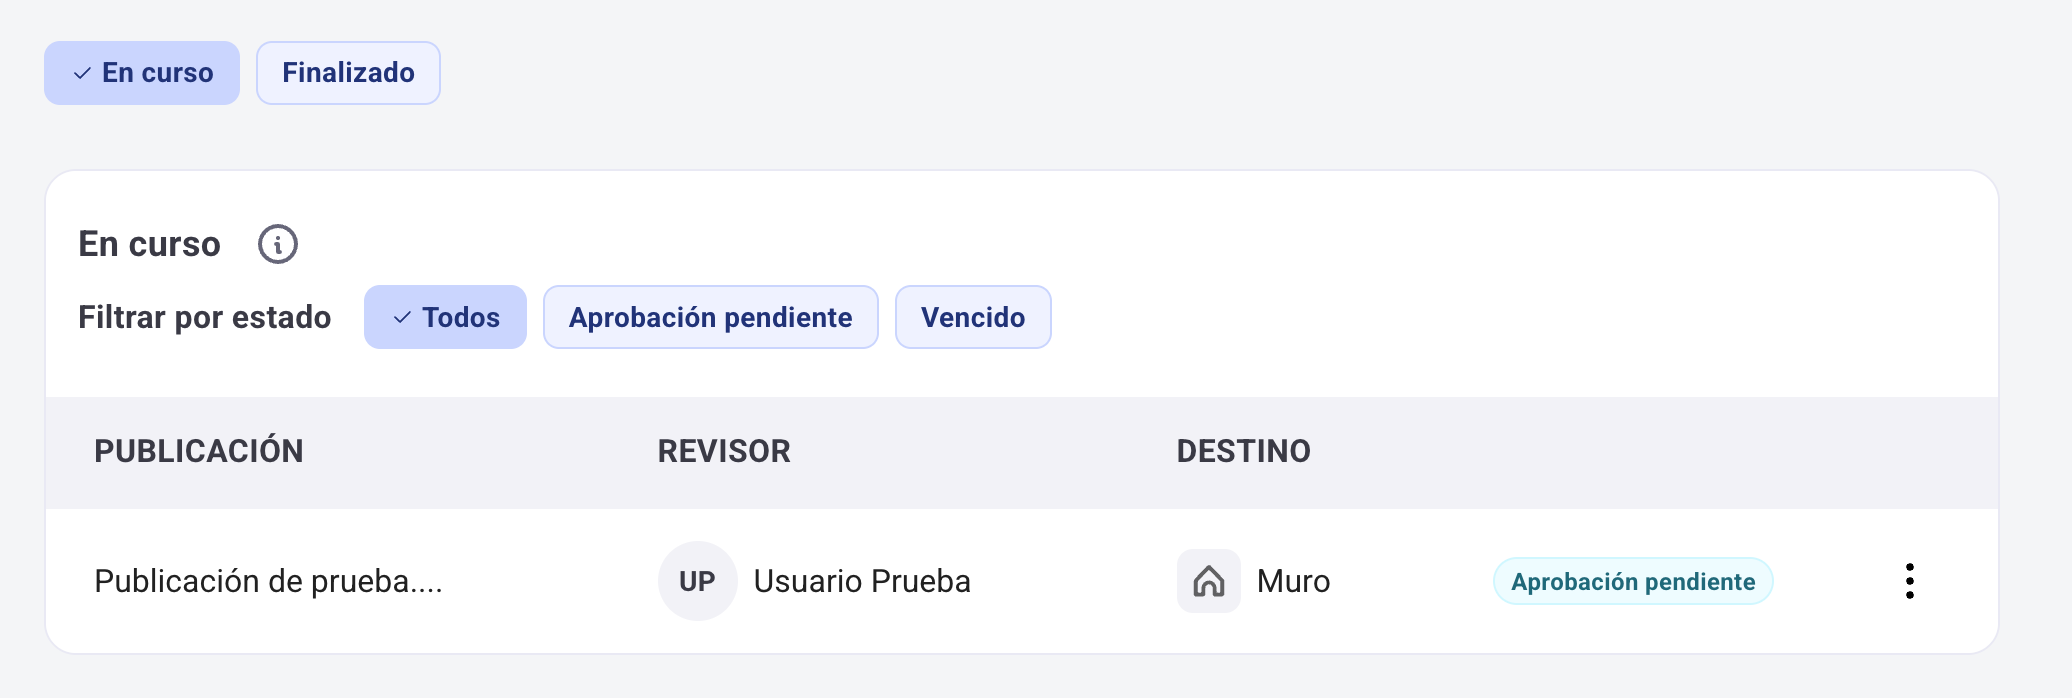Click the Muro destination label
Viewport: 2072px width, 698px height.
click(x=1293, y=581)
